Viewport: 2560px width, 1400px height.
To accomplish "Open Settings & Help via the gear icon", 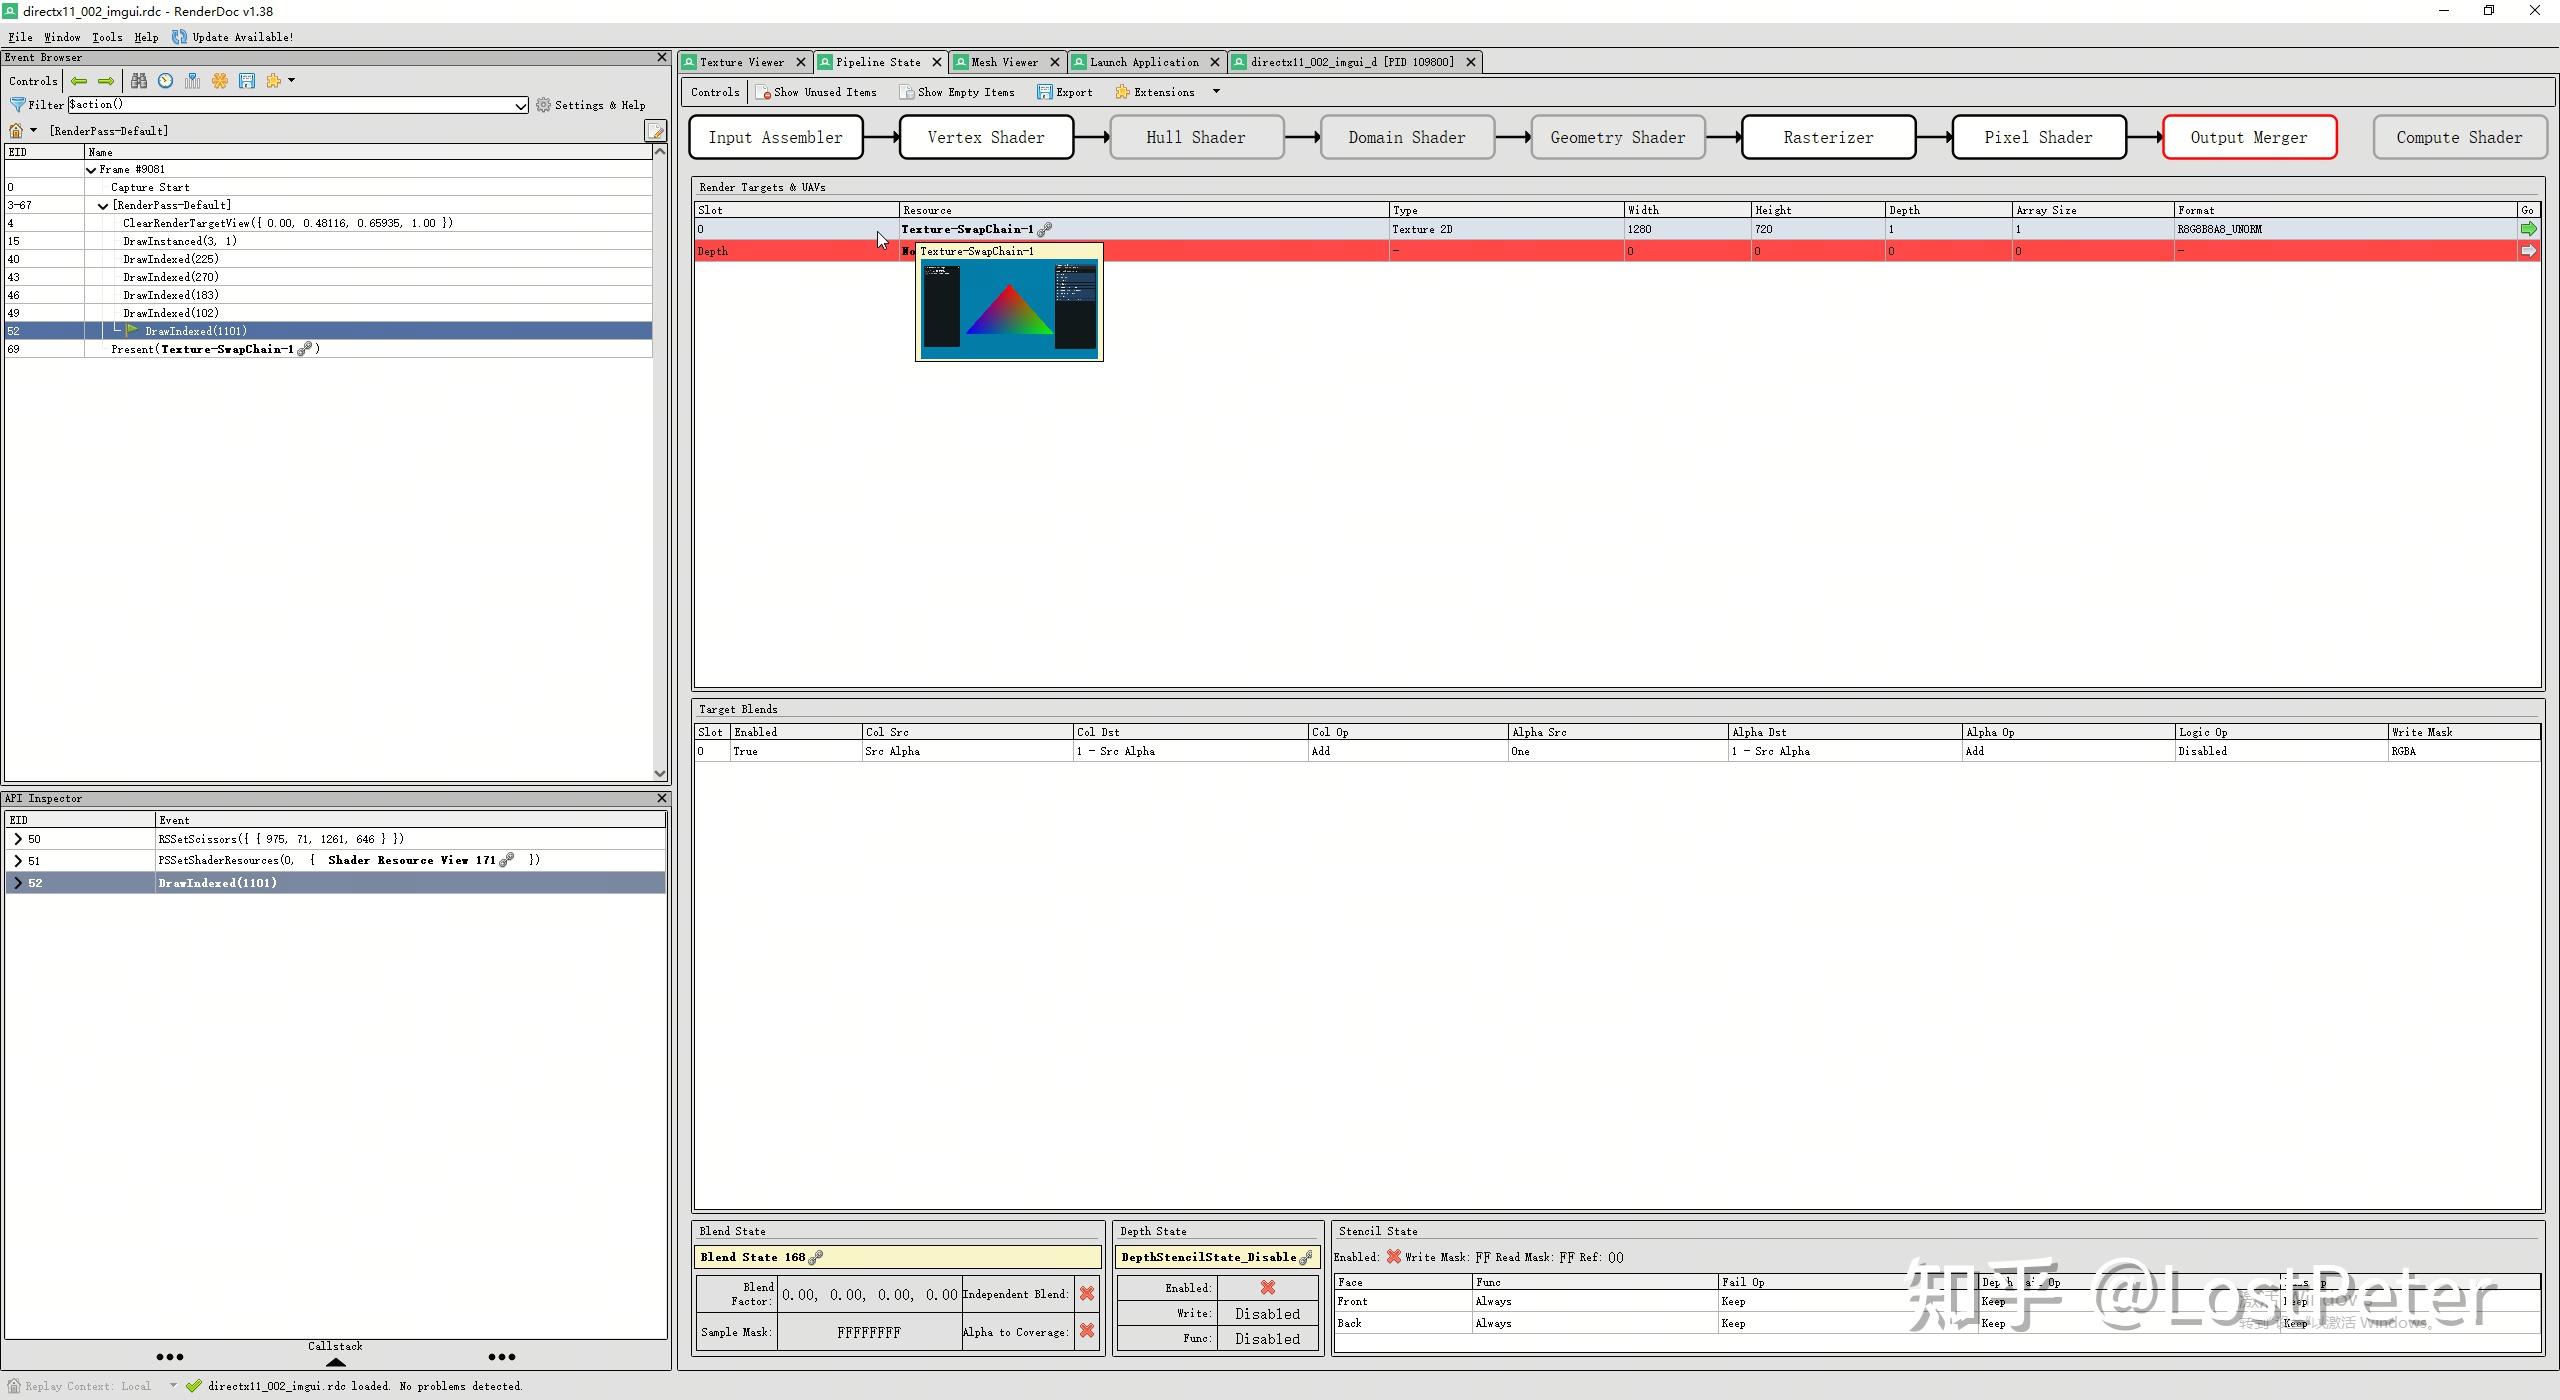I will pyautogui.click(x=543, y=104).
